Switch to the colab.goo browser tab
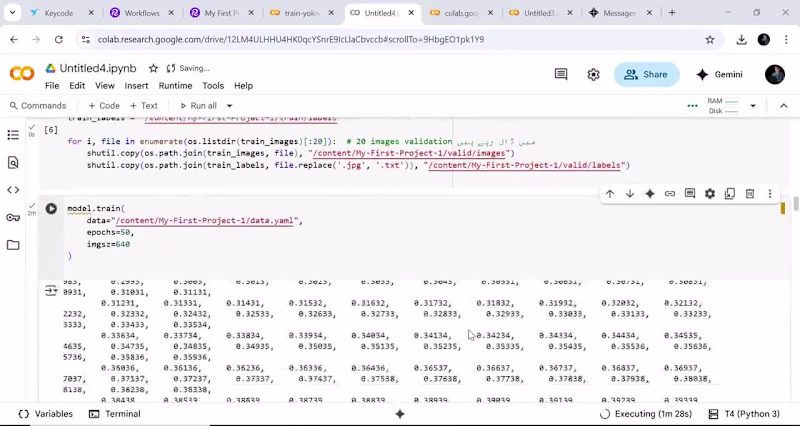Viewport: 800px width, 426px height. point(462,13)
